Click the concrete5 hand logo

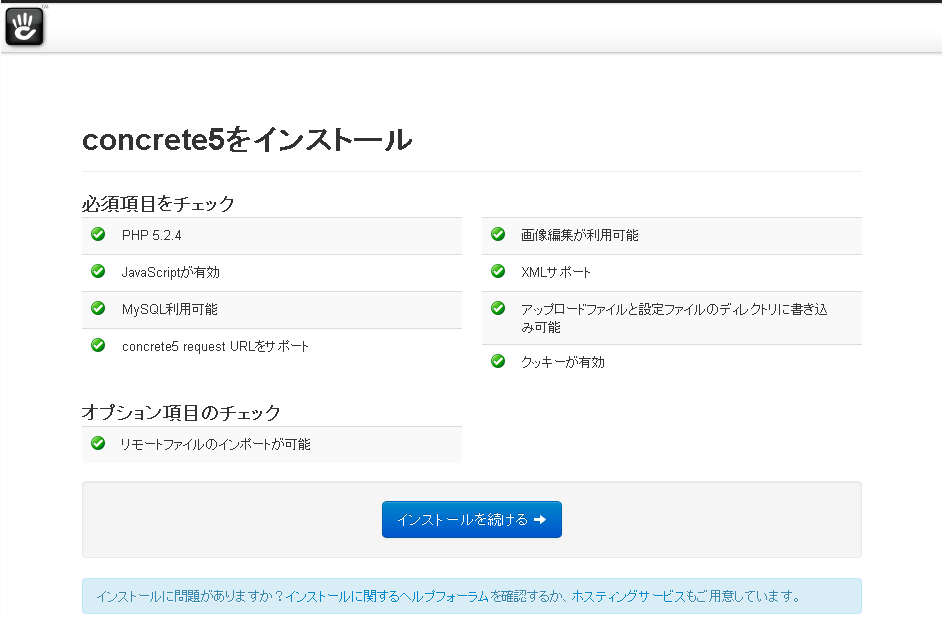[24, 26]
